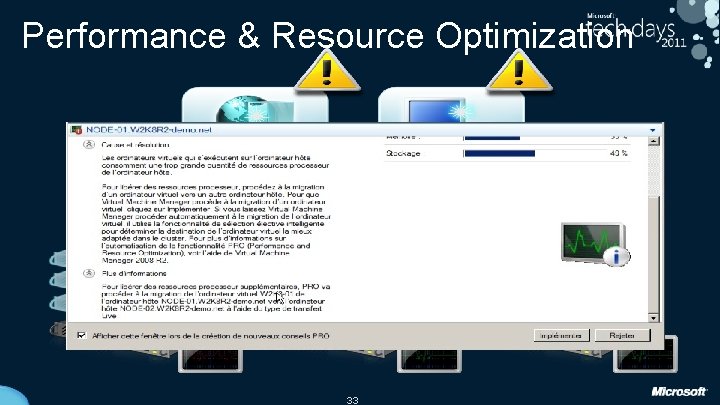
Task: Collapse the 'Plus d'informations' section
Action: tap(89, 273)
